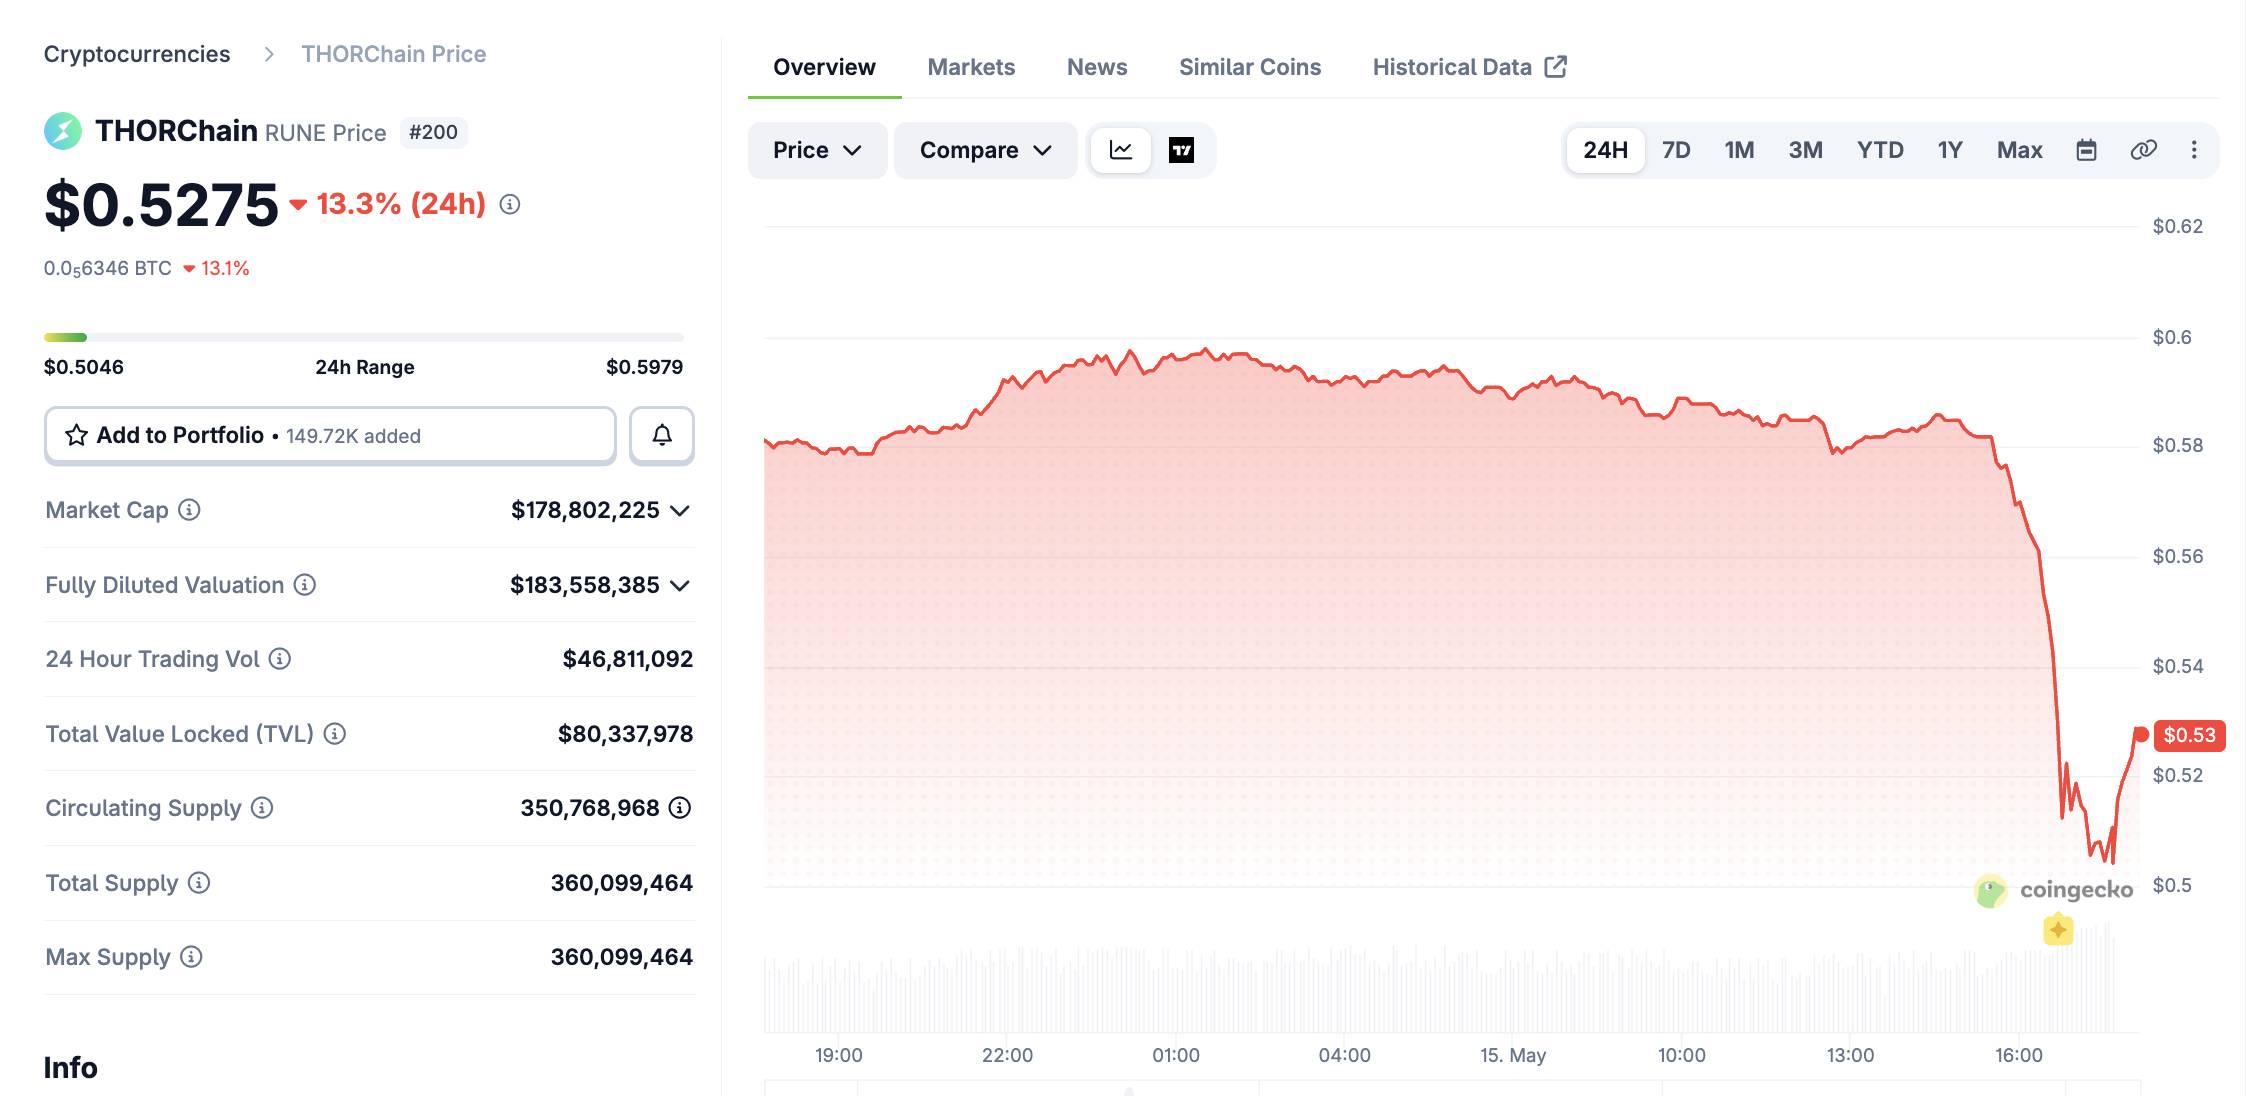
Task: Click the Cryptocurrencies breadcrumb link
Action: point(137,54)
